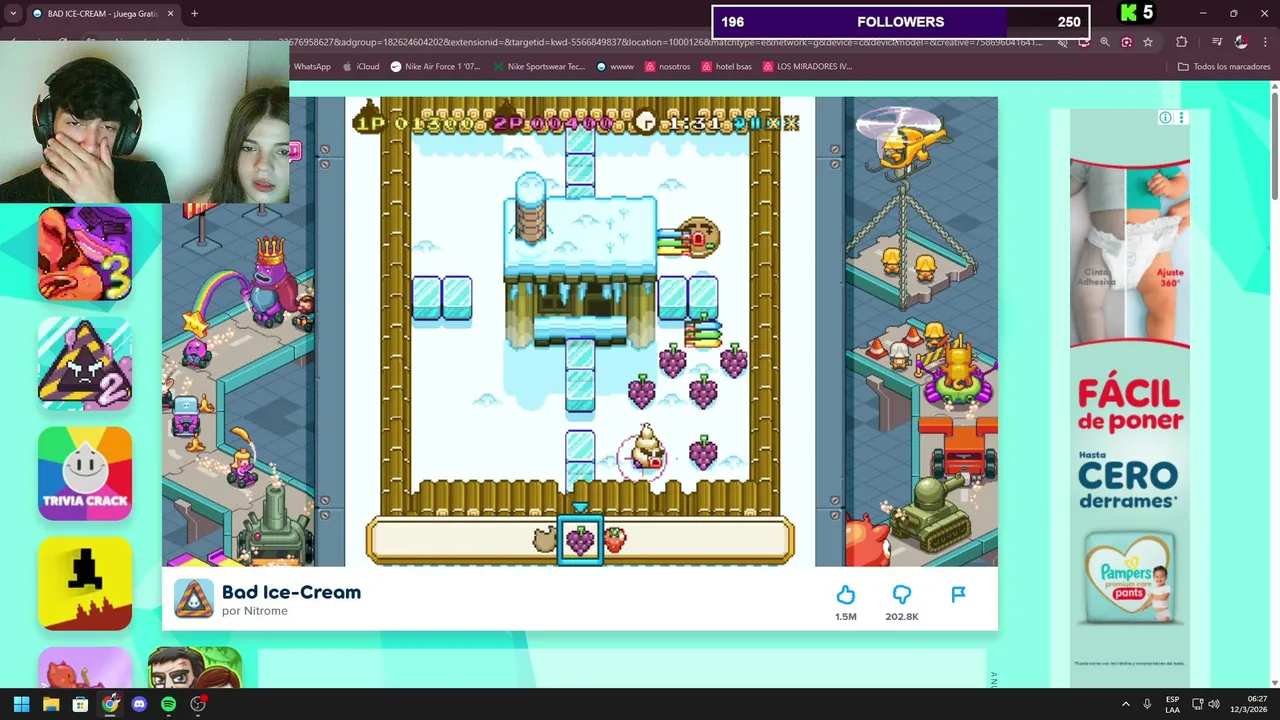Click the Bad Ice-Cream game logo icon
Viewport: 1280px width, 720px height.
tap(194, 599)
